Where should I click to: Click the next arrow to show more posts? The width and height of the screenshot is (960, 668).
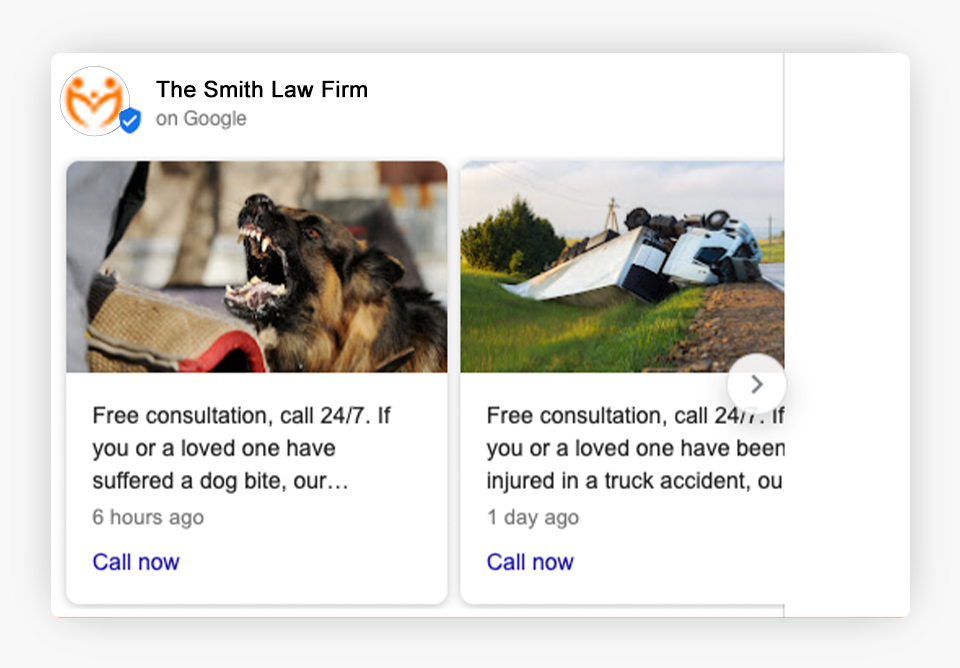pos(757,384)
